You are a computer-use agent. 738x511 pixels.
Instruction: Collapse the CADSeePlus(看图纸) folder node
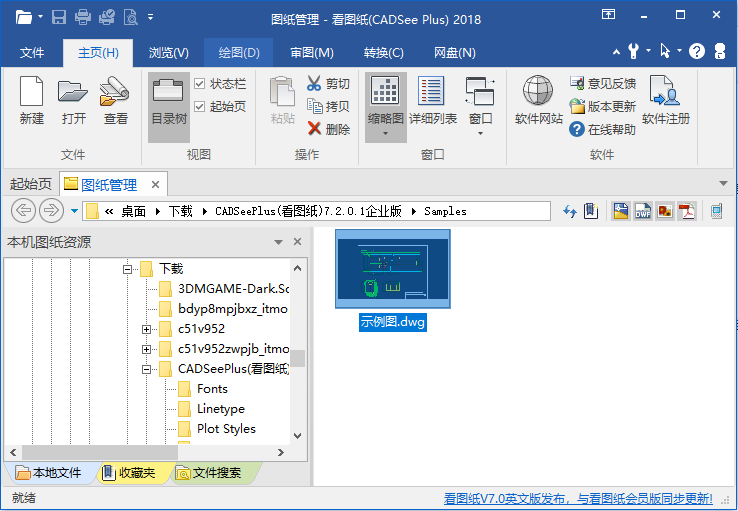[146, 370]
